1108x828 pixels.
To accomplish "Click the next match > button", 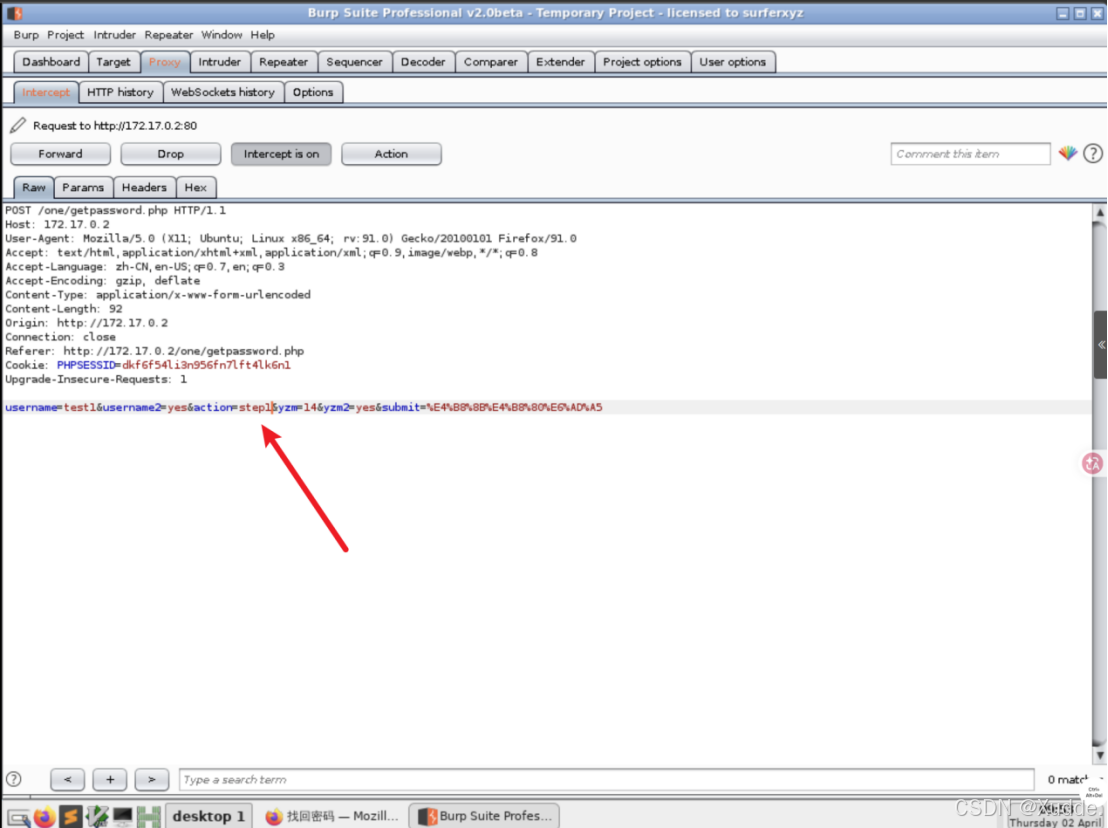I will [152, 780].
